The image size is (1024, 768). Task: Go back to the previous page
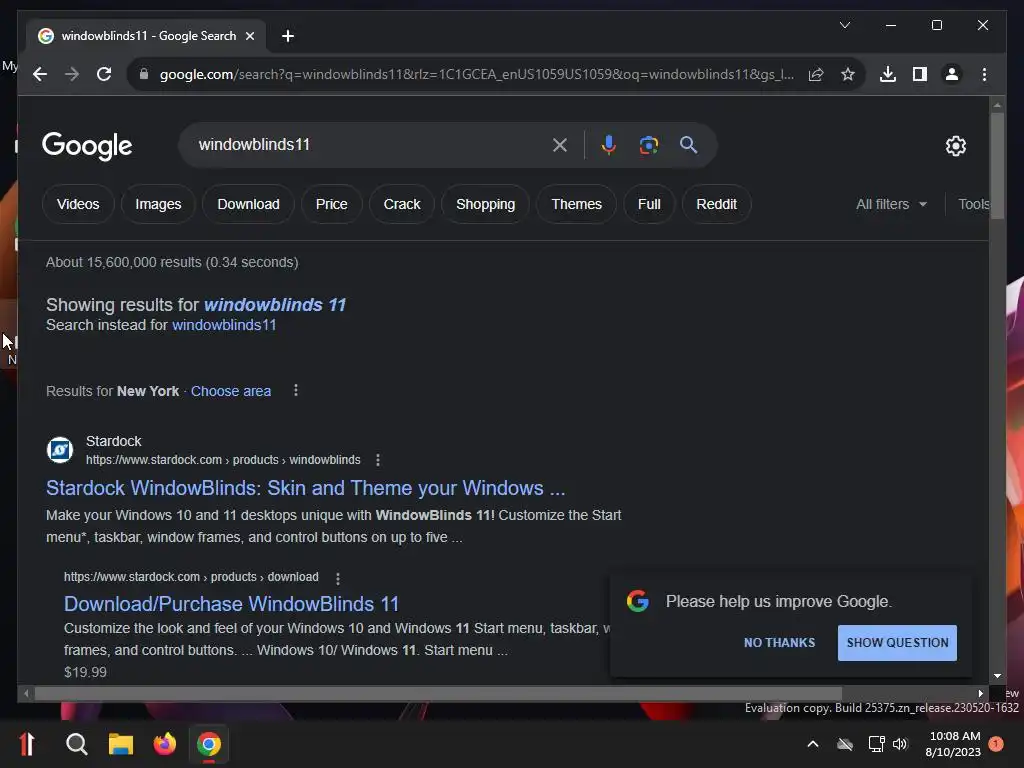coord(40,74)
